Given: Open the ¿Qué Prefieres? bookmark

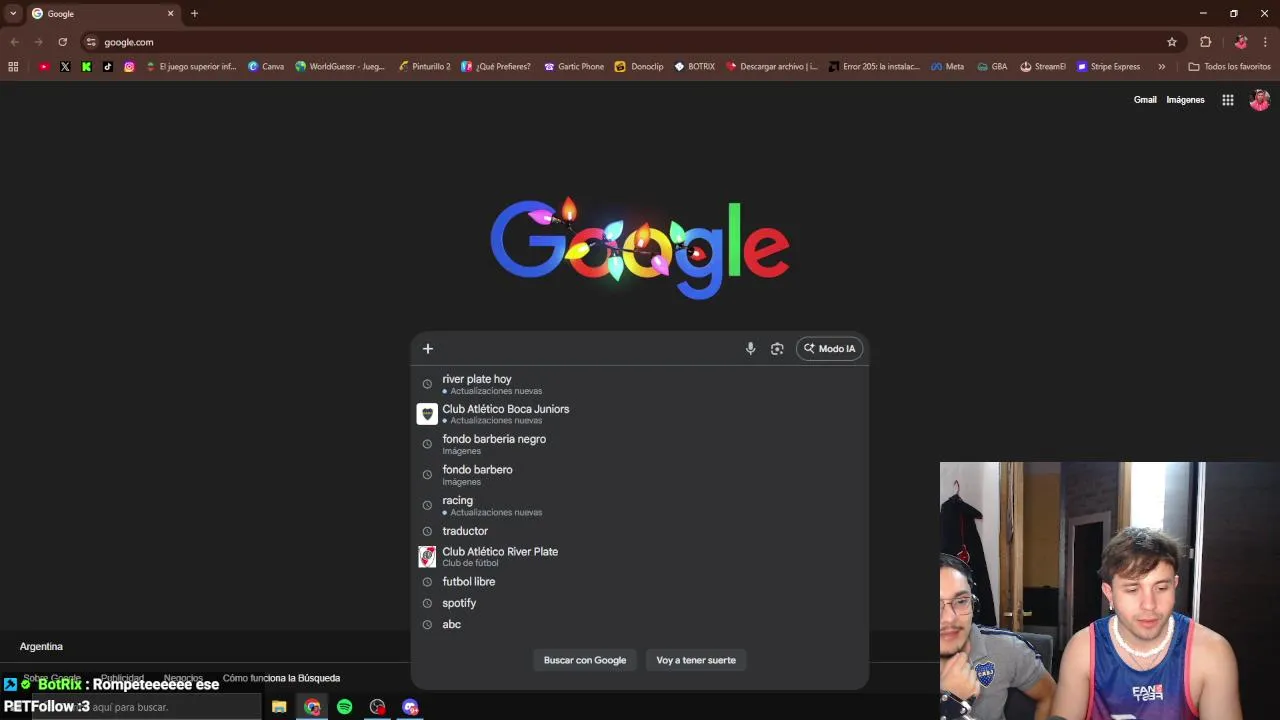Looking at the screenshot, I should click(x=496, y=67).
